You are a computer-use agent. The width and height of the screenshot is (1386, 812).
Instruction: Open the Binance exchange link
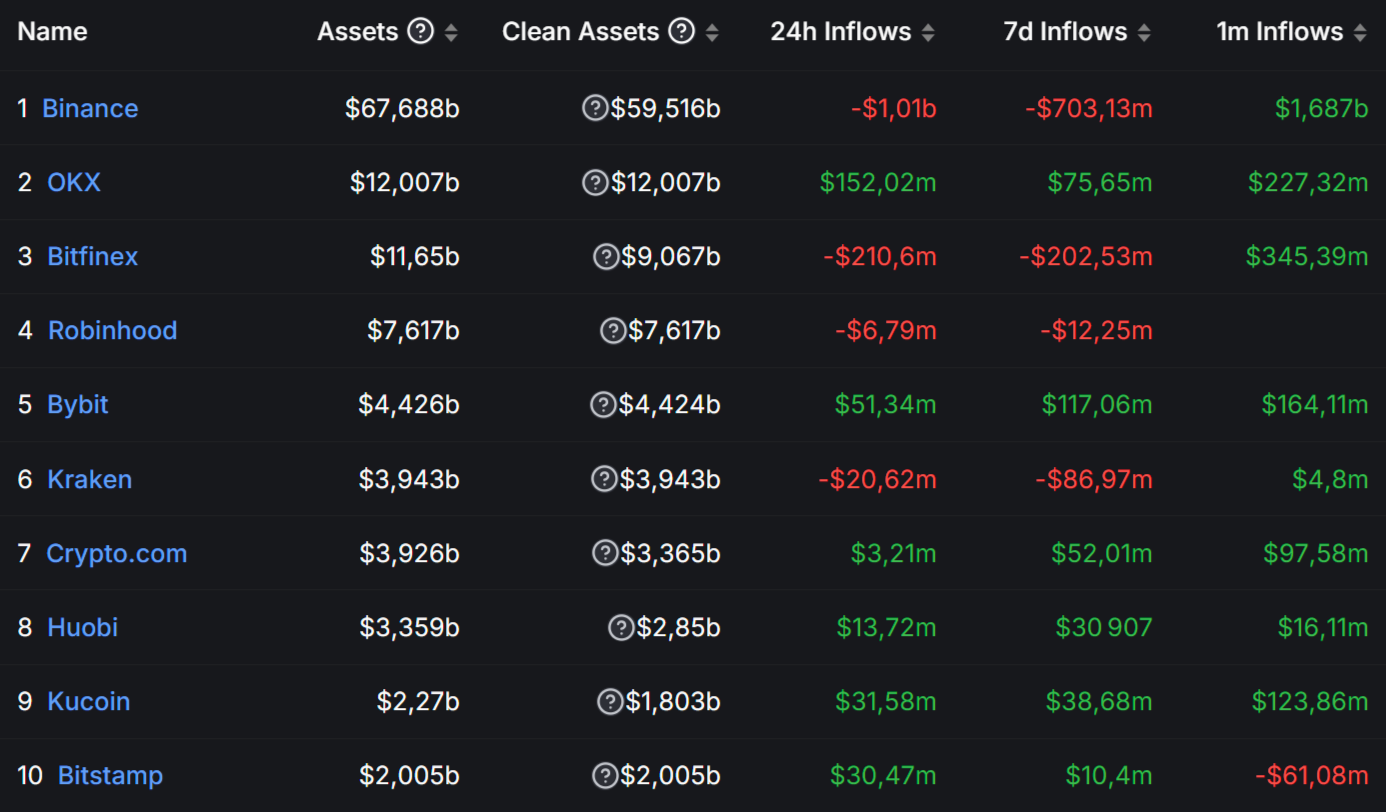(x=90, y=108)
